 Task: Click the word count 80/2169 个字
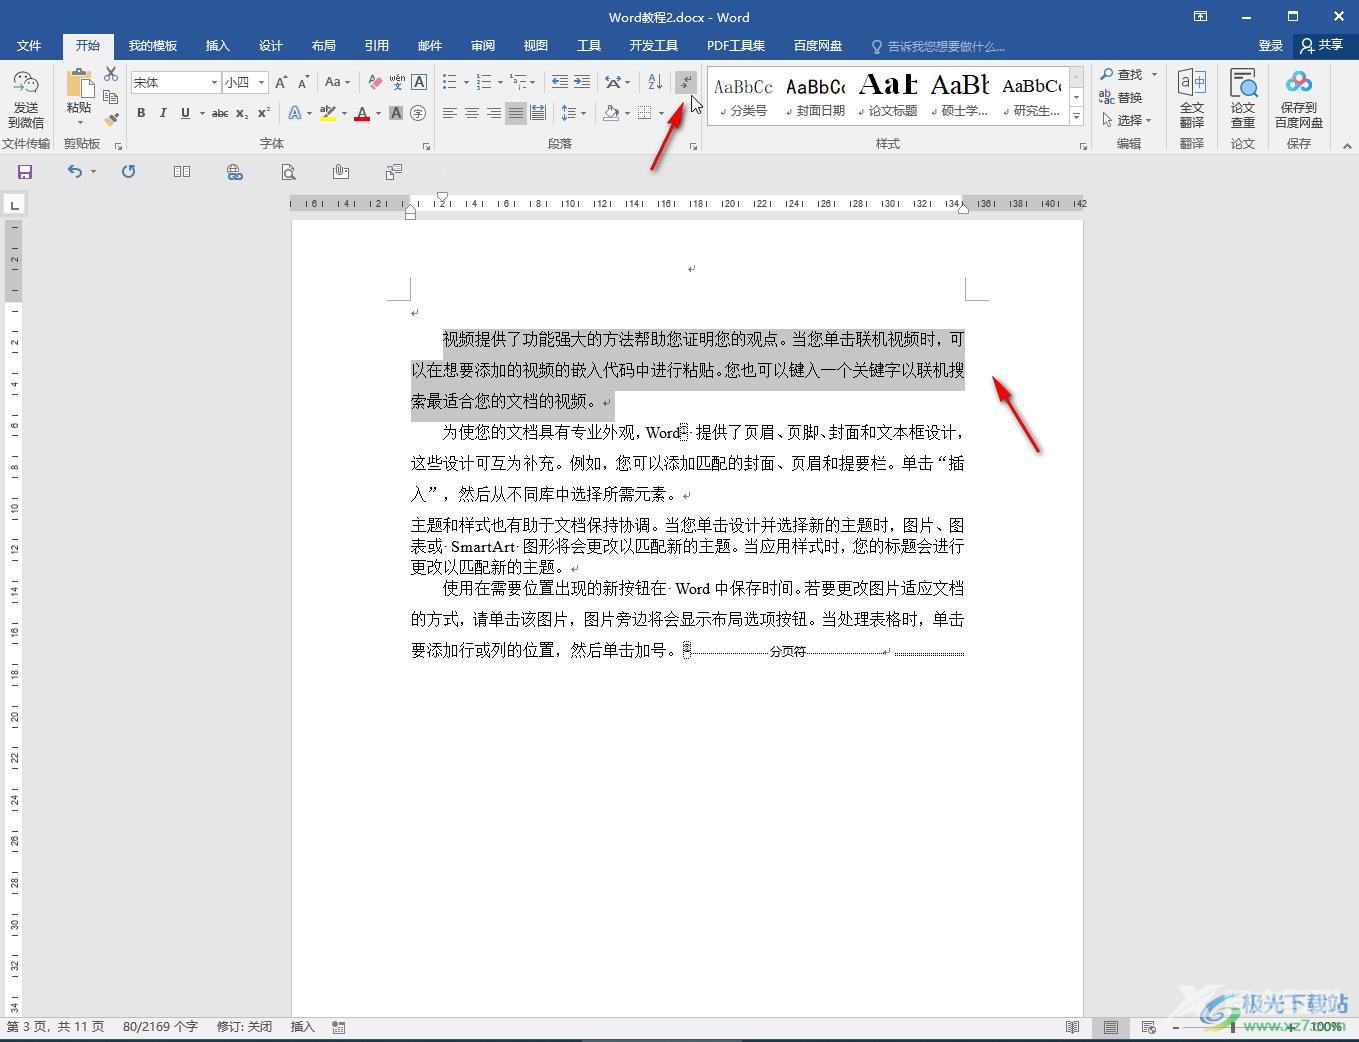click(161, 1027)
